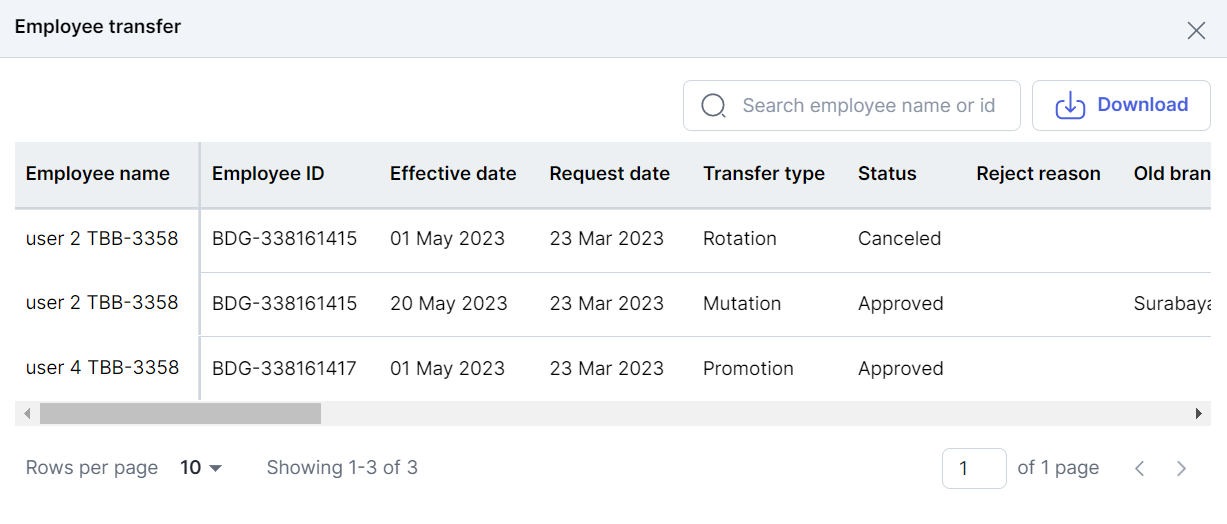Click the Request date column header
The width and height of the screenshot is (1227, 524).
[609, 174]
